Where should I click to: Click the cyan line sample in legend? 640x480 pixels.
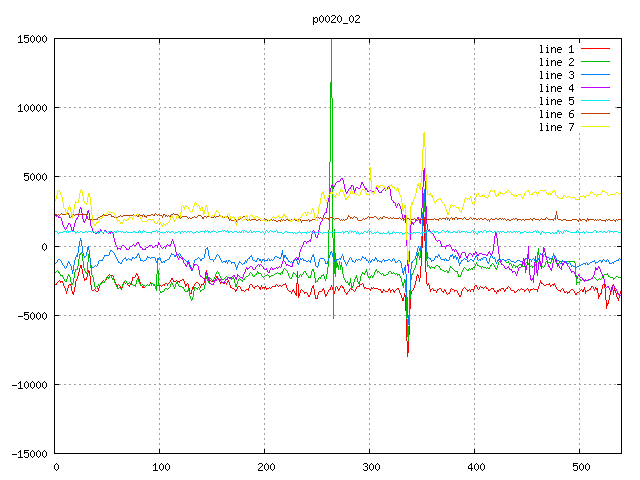click(596, 101)
